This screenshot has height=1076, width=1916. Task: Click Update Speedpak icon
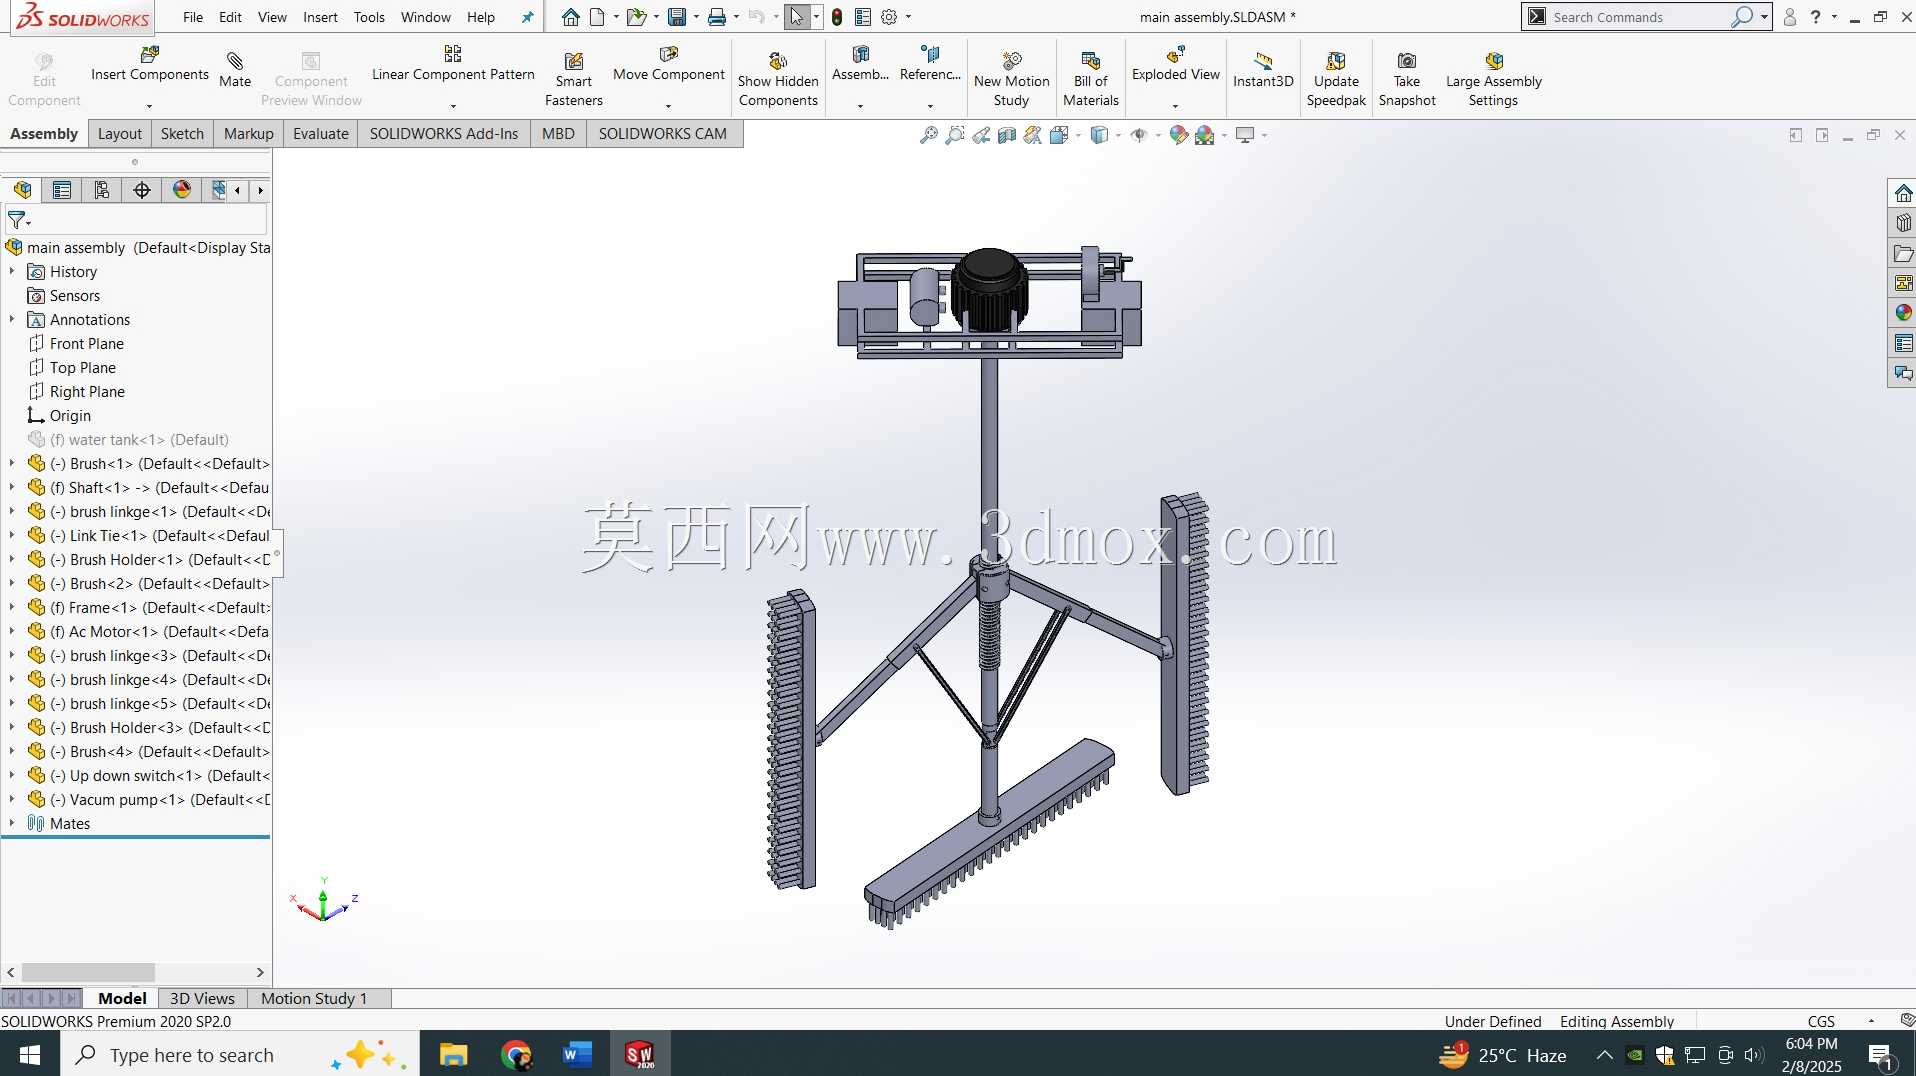[x=1336, y=61]
